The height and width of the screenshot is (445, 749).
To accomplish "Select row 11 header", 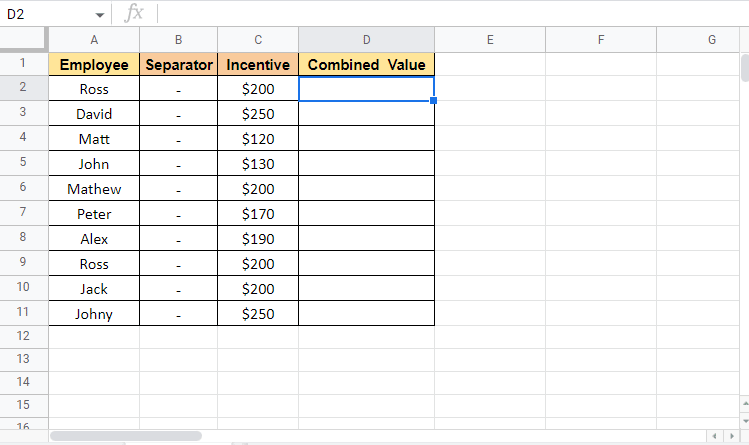I will click(23, 314).
